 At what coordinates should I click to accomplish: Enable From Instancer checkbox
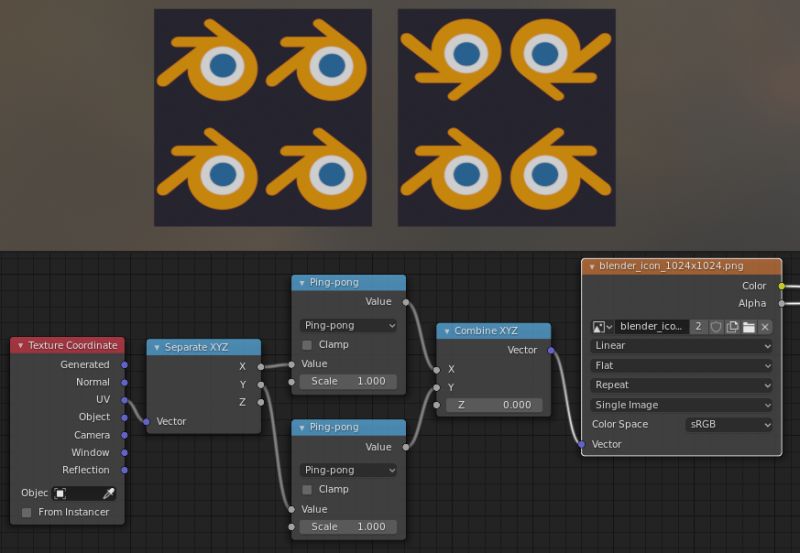(27, 512)
